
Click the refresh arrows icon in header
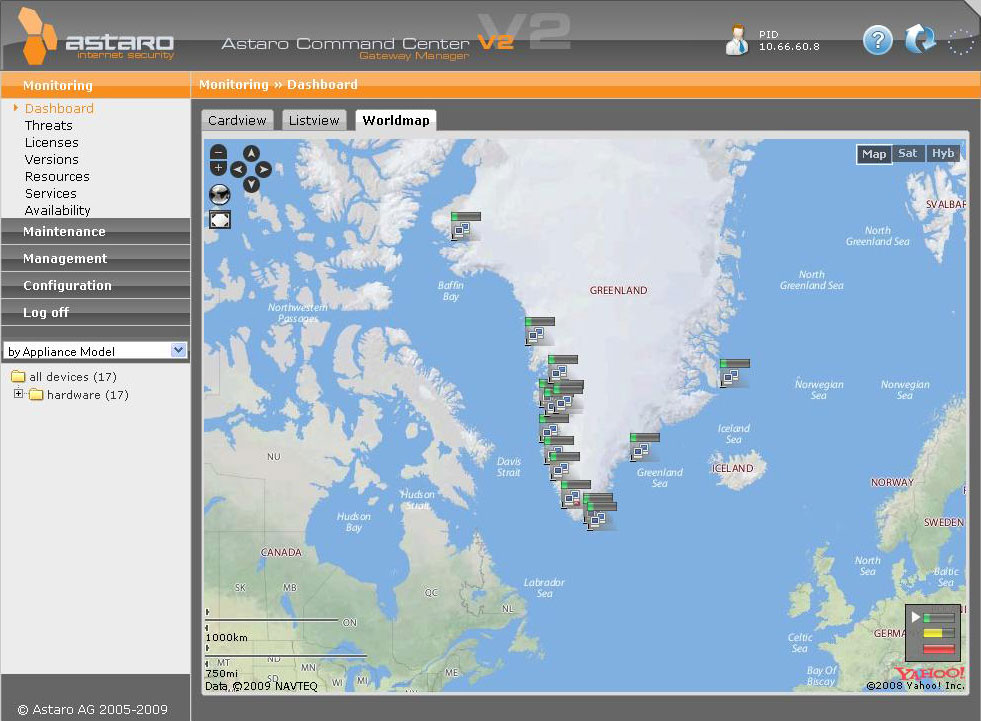point(919,41)
